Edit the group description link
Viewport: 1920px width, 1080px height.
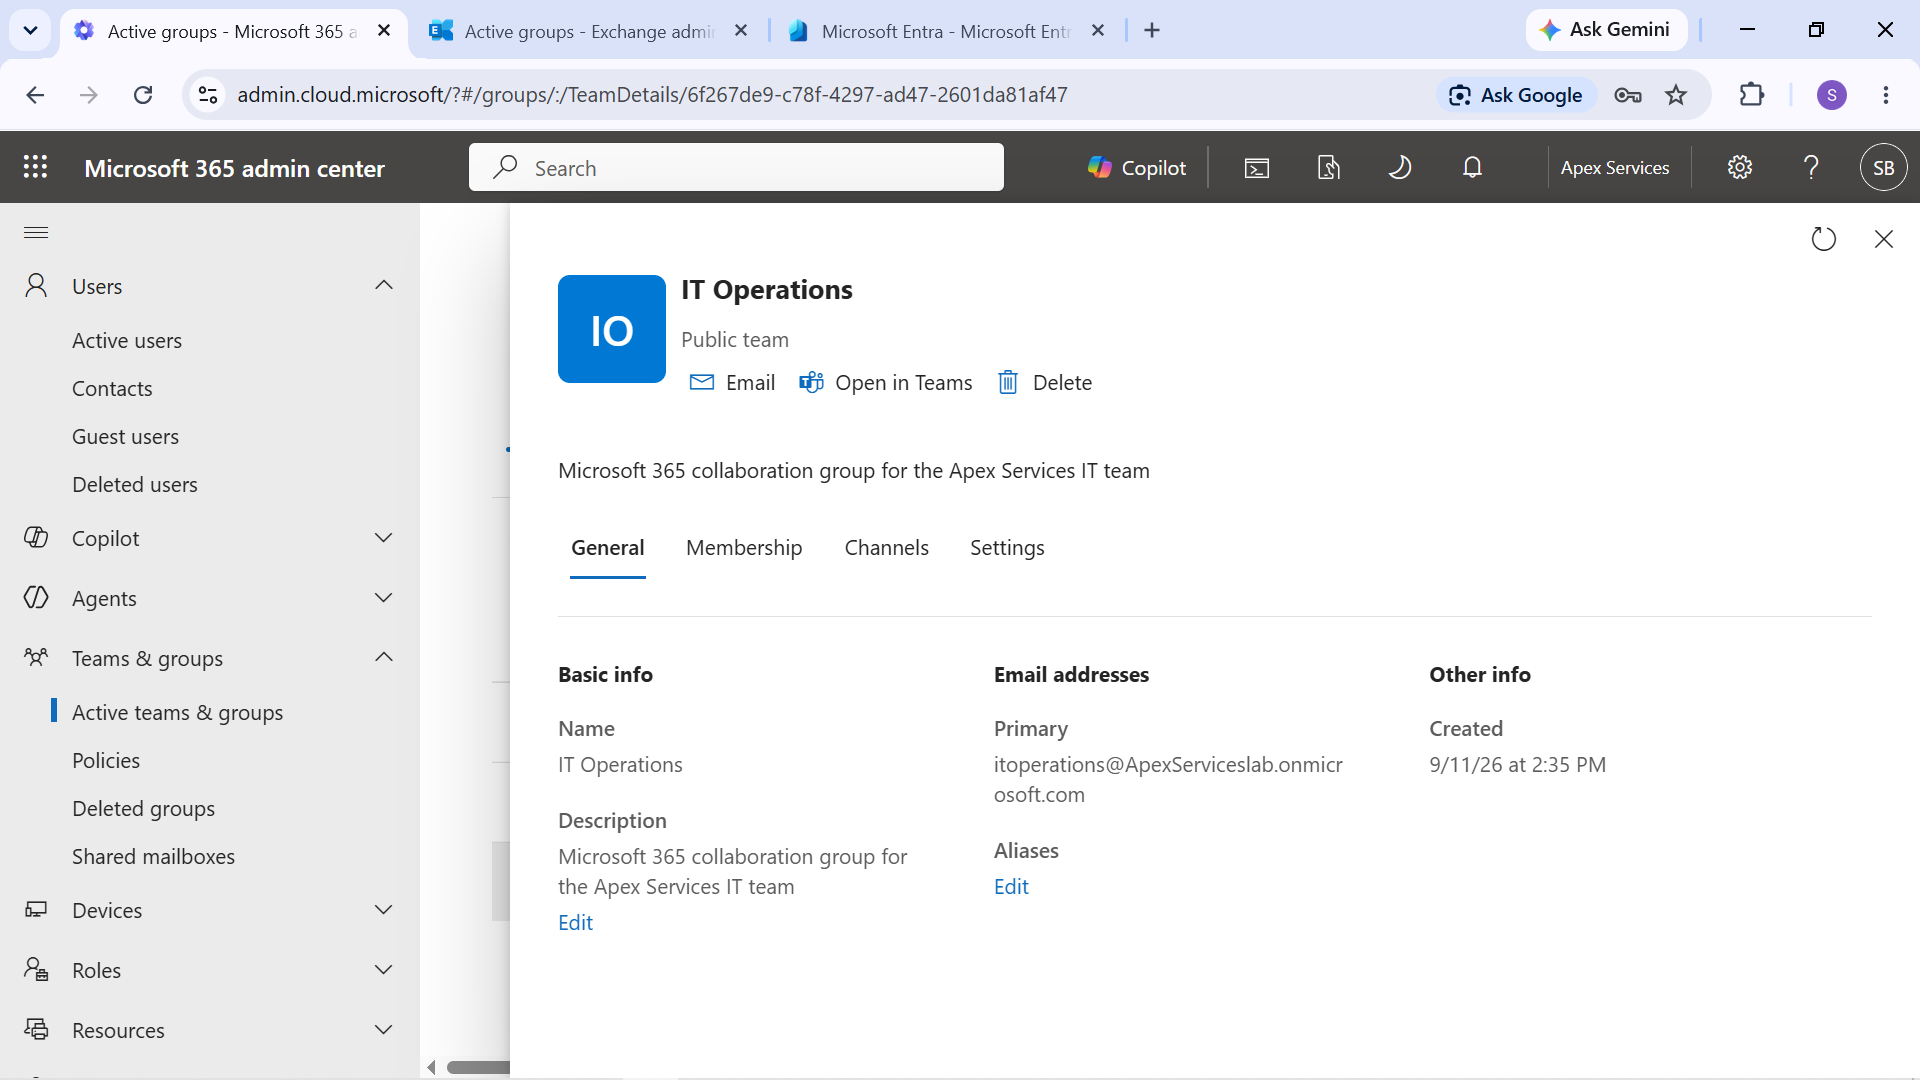pyautogui.click(x=575, y=923)
